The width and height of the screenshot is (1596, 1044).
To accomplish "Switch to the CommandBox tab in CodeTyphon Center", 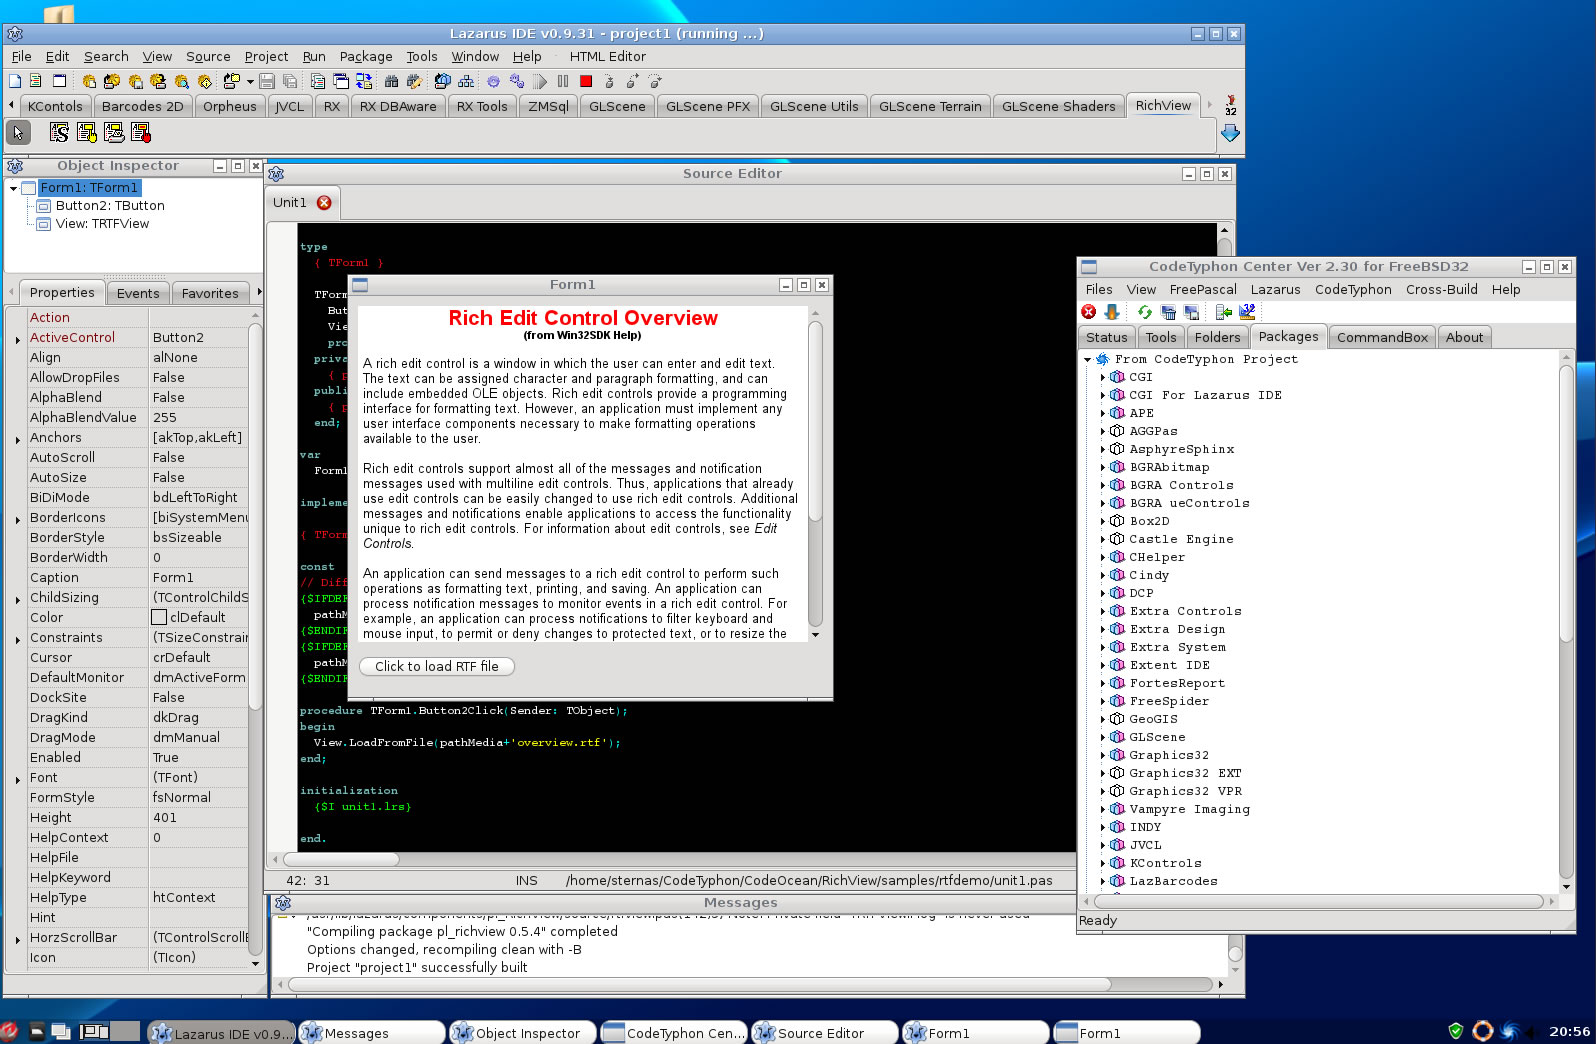I will click(1382, 337).
